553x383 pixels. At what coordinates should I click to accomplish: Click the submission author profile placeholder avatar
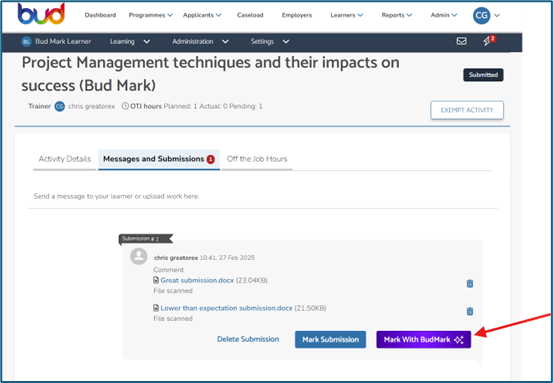[x=139, y=256]
